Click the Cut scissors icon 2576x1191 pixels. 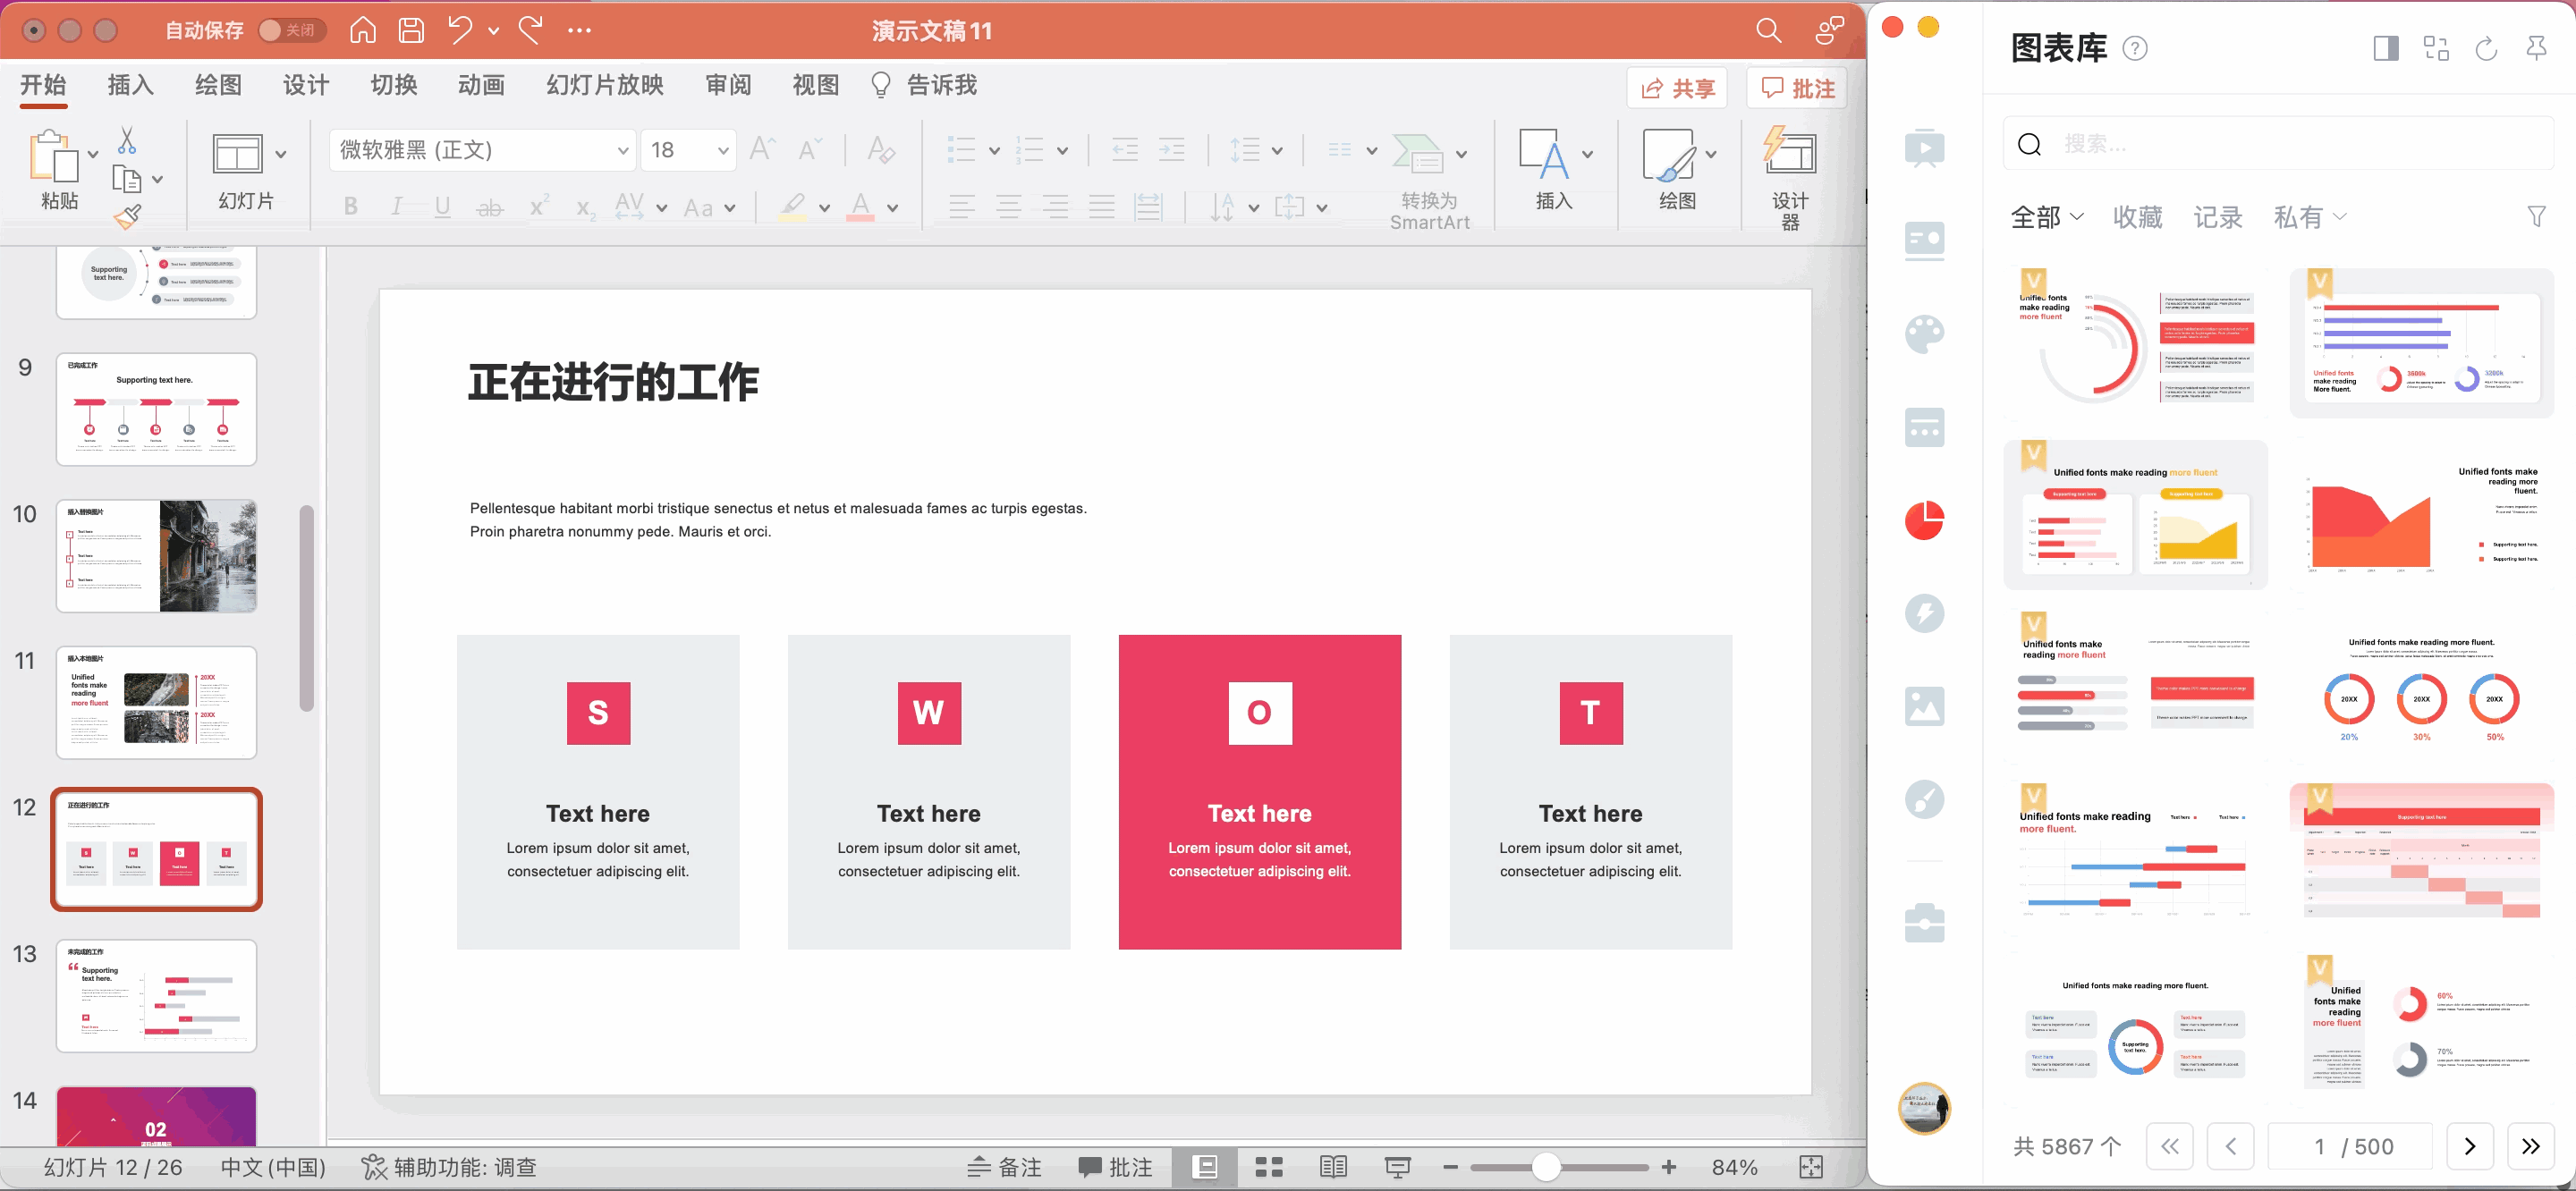pos(127,140)
